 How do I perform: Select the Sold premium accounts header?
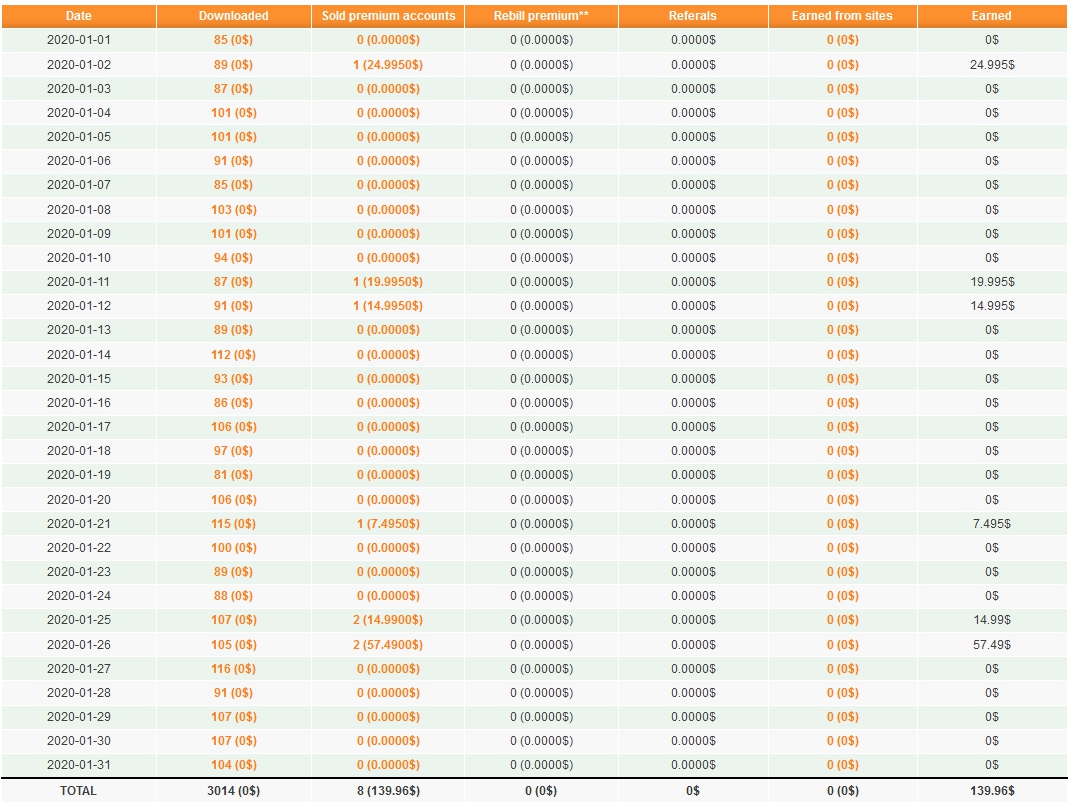(x=388, y=16)
